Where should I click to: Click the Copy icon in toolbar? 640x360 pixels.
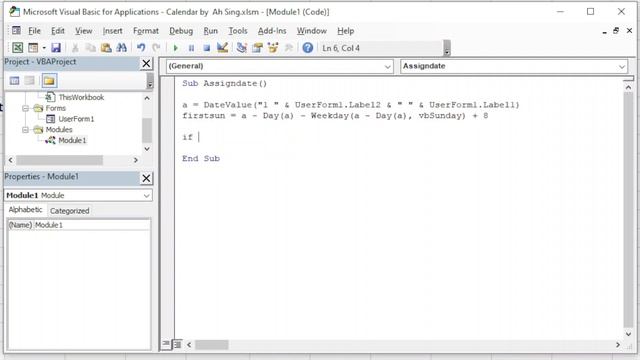[x=90, y=48]
